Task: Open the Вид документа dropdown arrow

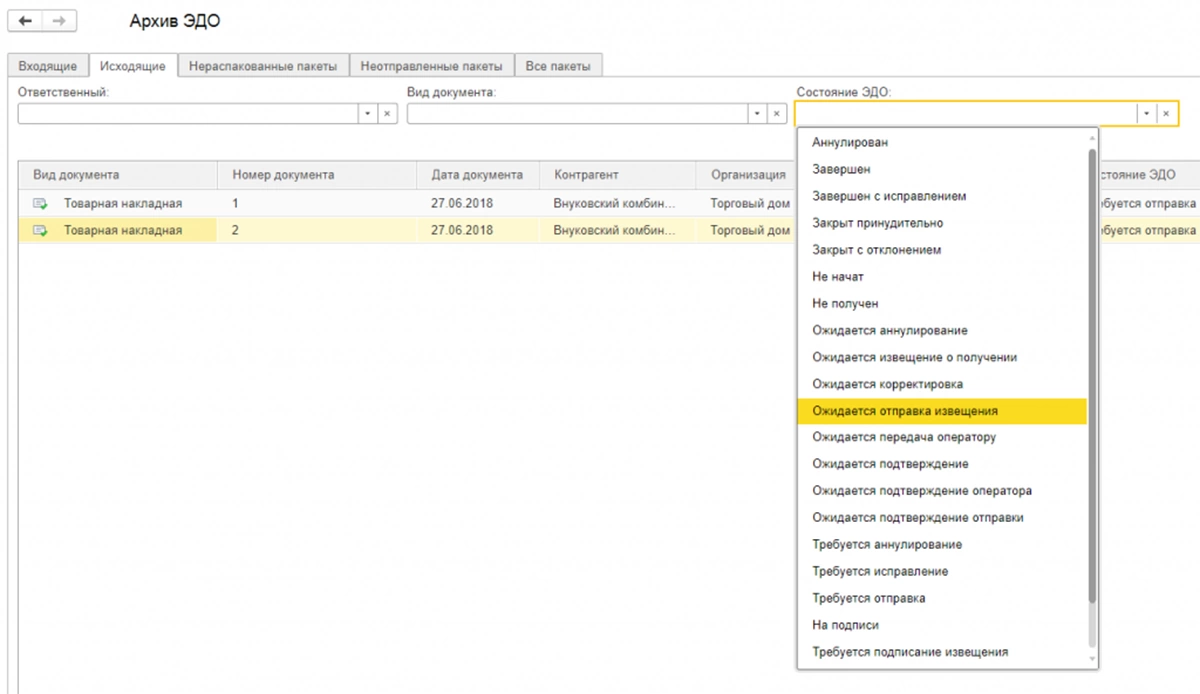Action: pos(757,114)
